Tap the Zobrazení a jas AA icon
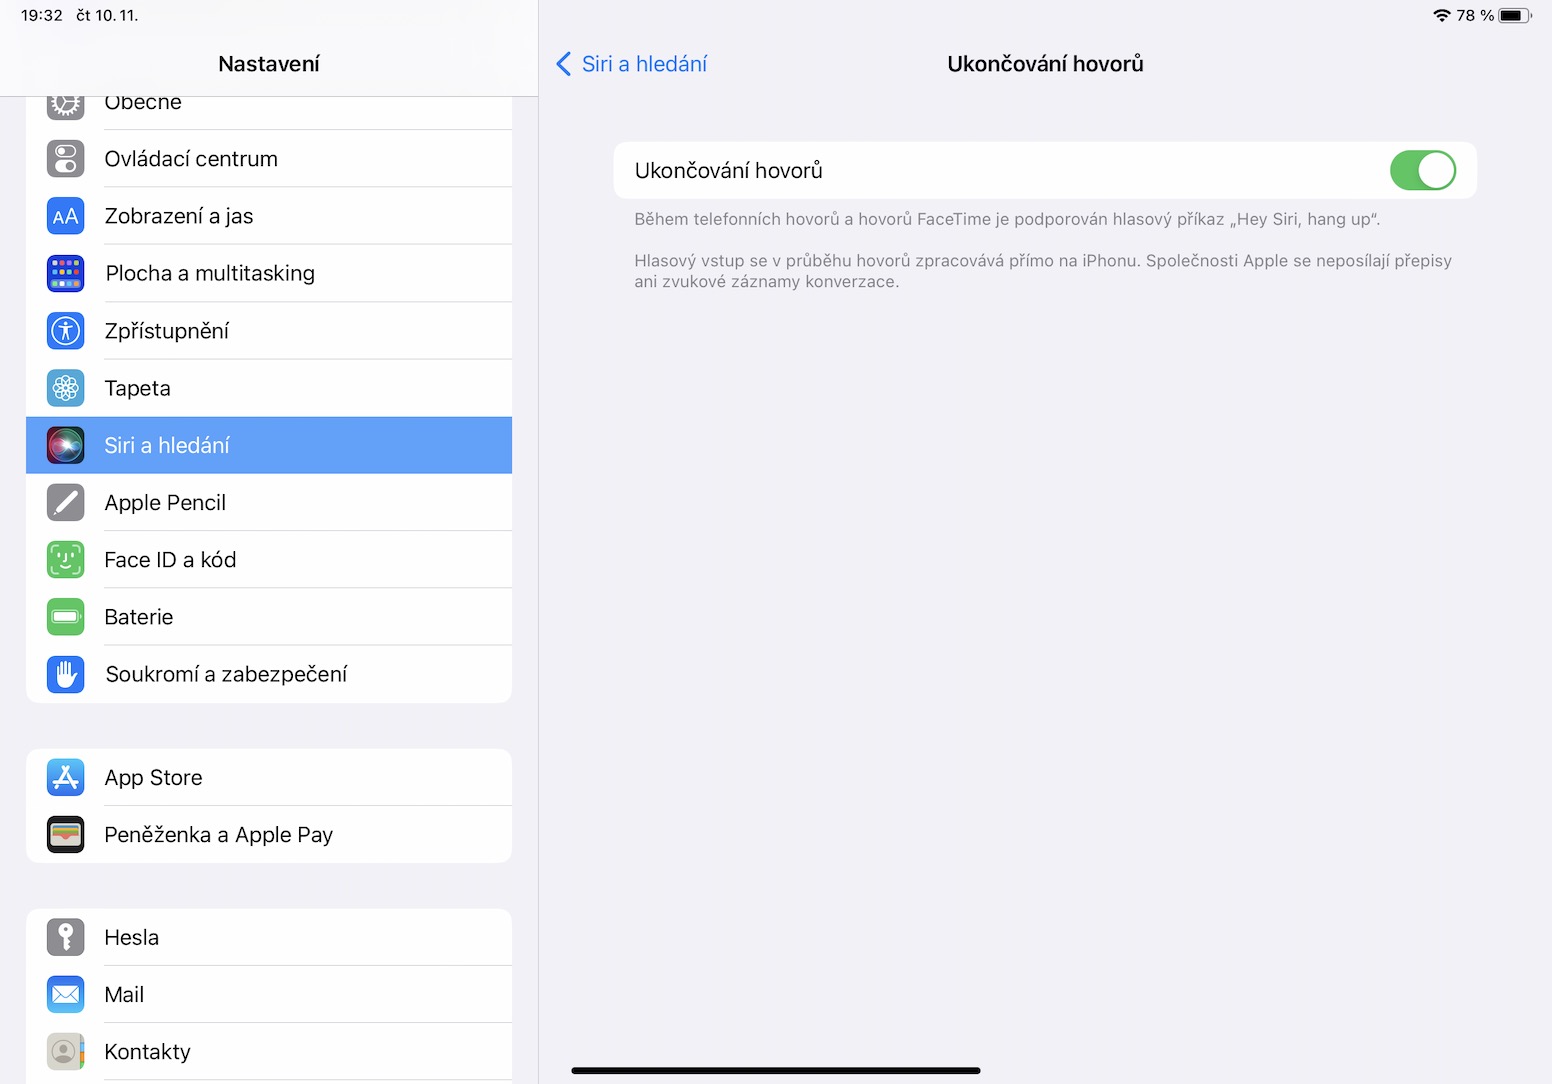The height and width of the screenshot is (1084, 1552). coord(66,216)
